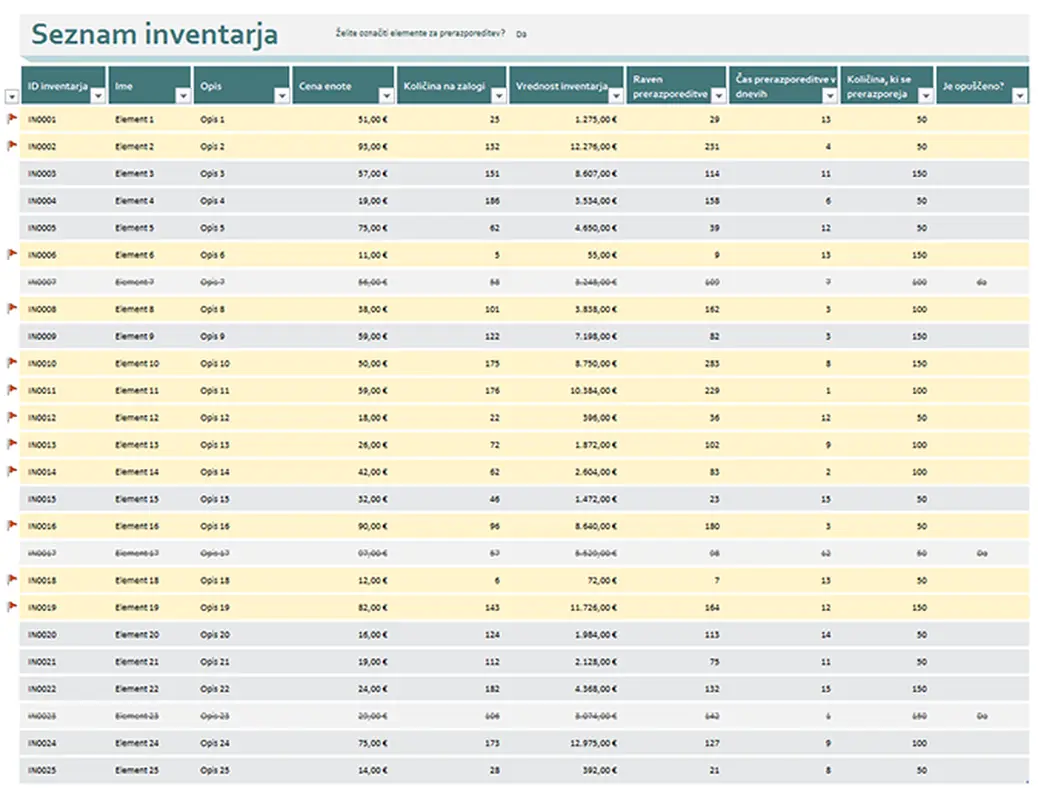Click the discontinued Da cell in row IN0023
Screen dimensions: 1038x800
[982, 716]
